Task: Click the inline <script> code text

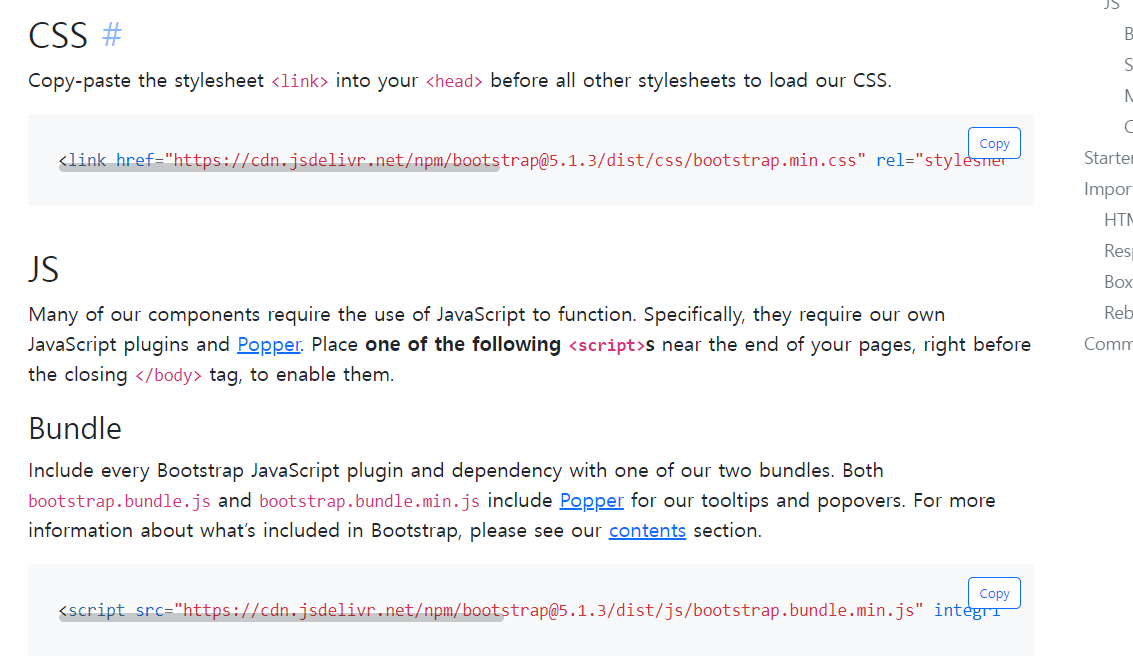Action: pos(607,345)
